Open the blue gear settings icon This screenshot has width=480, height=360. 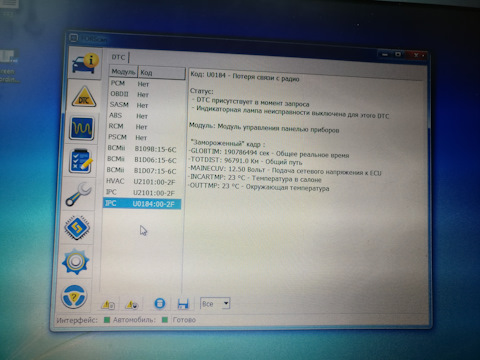pos(75,262)
